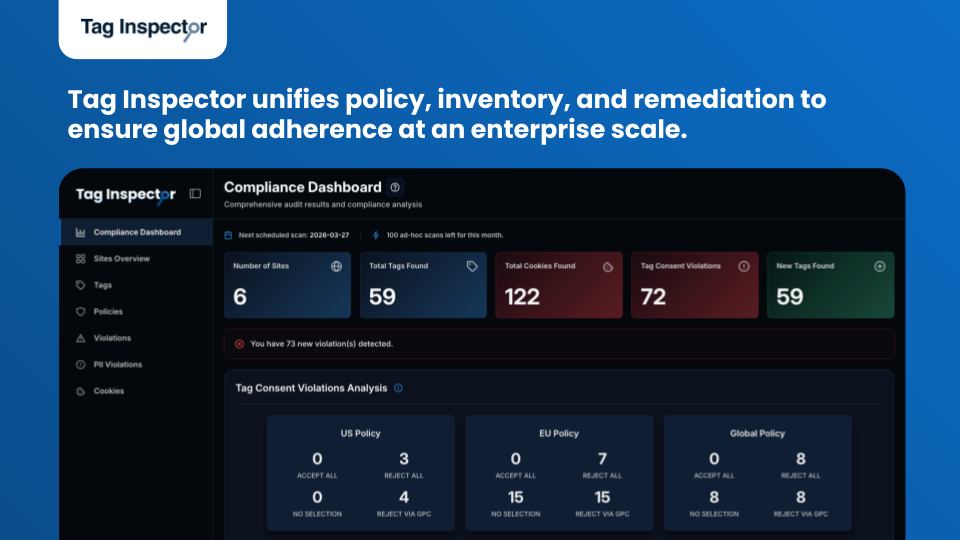Click EU Policy Reject All value 7
This screenshot has height=540, width=960.
coord(602,459)
